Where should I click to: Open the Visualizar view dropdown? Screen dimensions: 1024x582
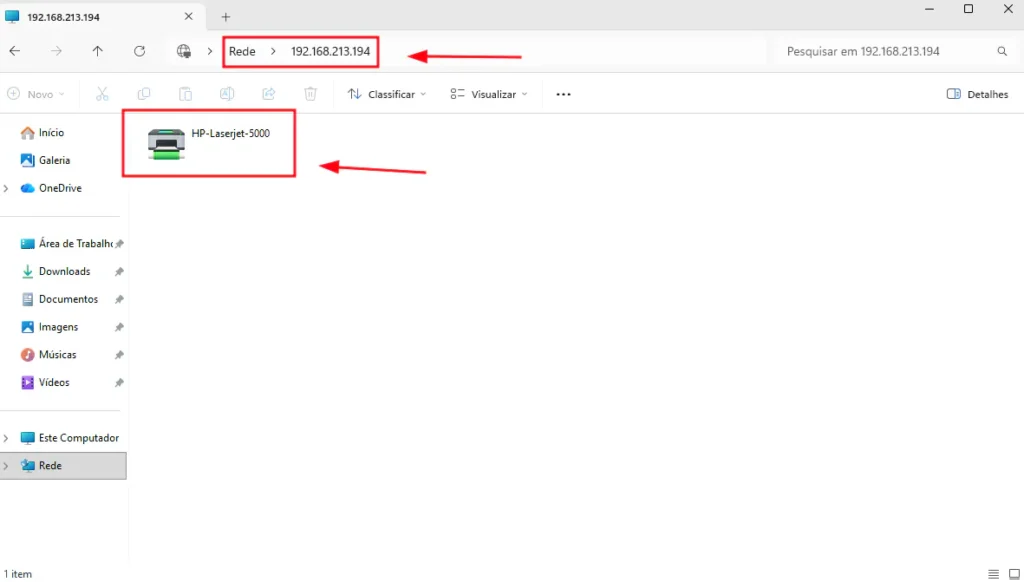[x=488, y=94]
